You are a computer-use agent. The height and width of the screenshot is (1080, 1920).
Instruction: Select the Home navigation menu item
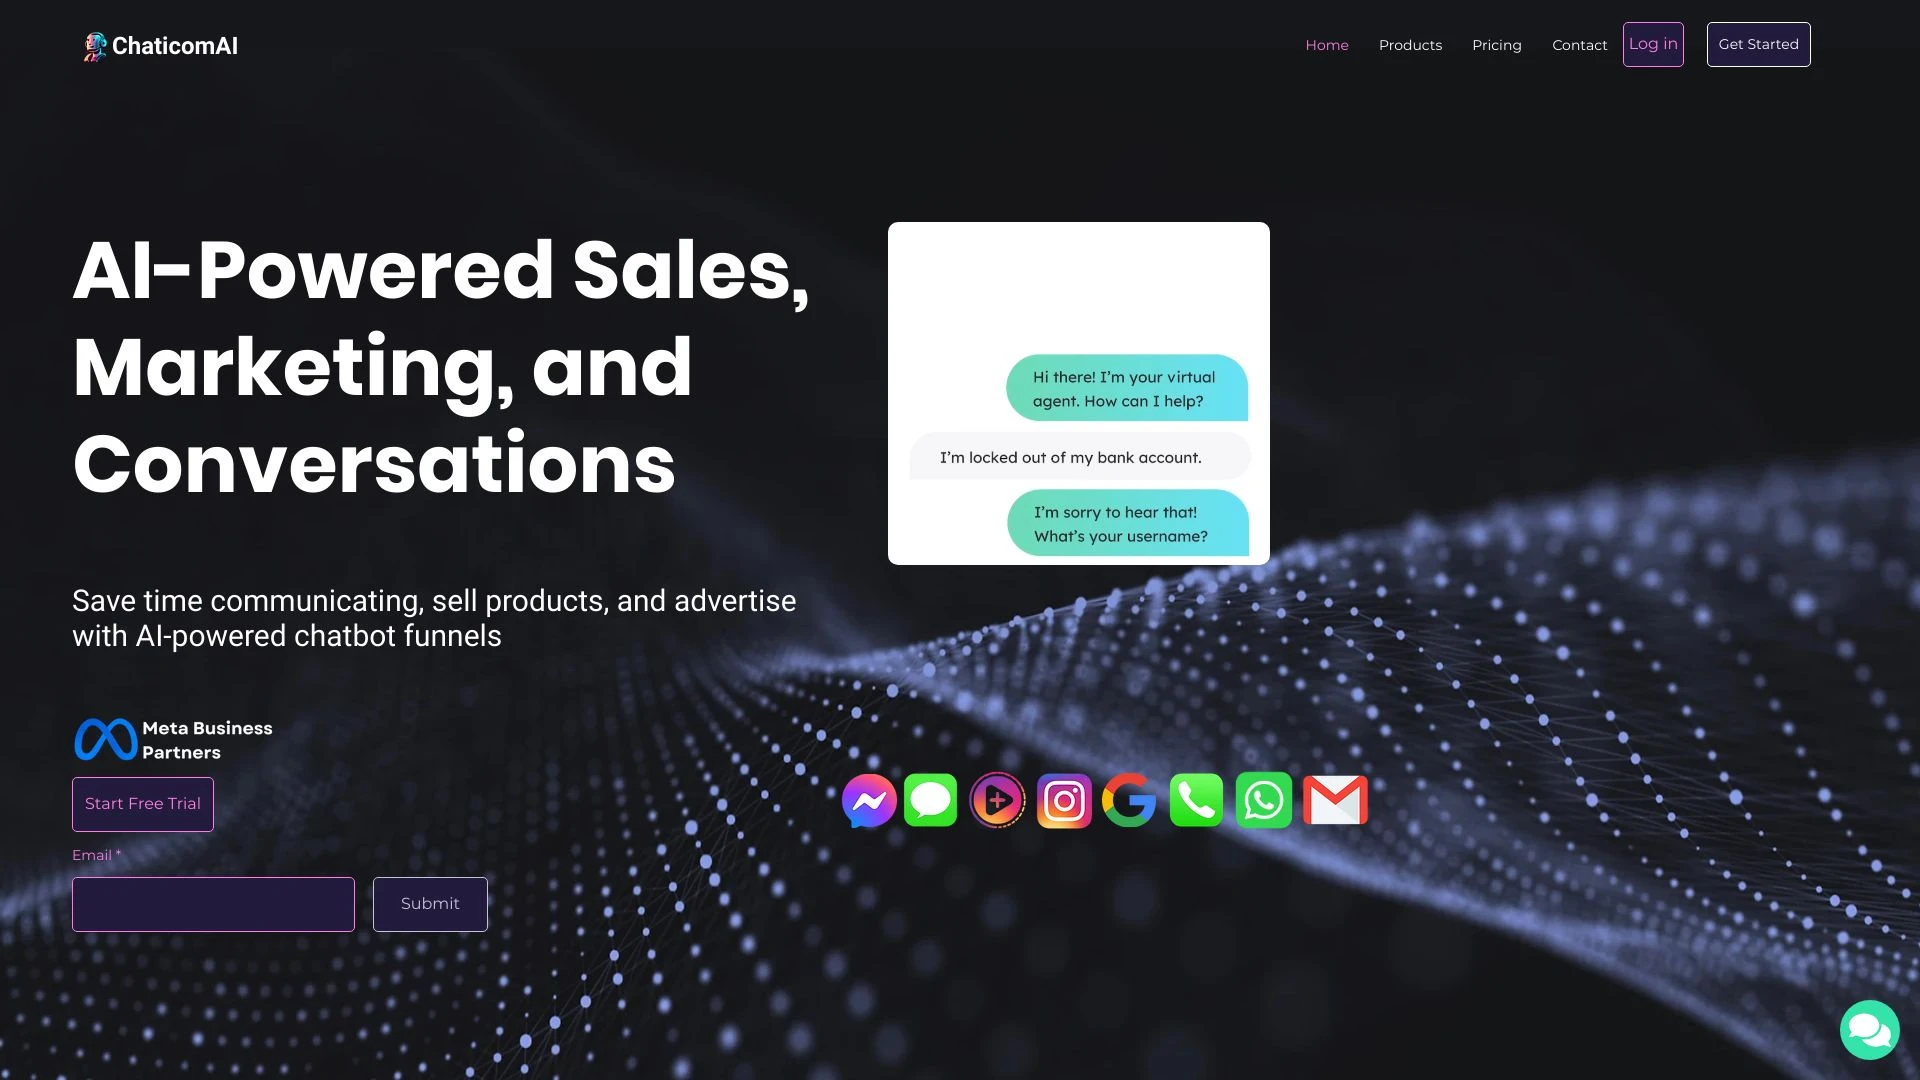1327,45
